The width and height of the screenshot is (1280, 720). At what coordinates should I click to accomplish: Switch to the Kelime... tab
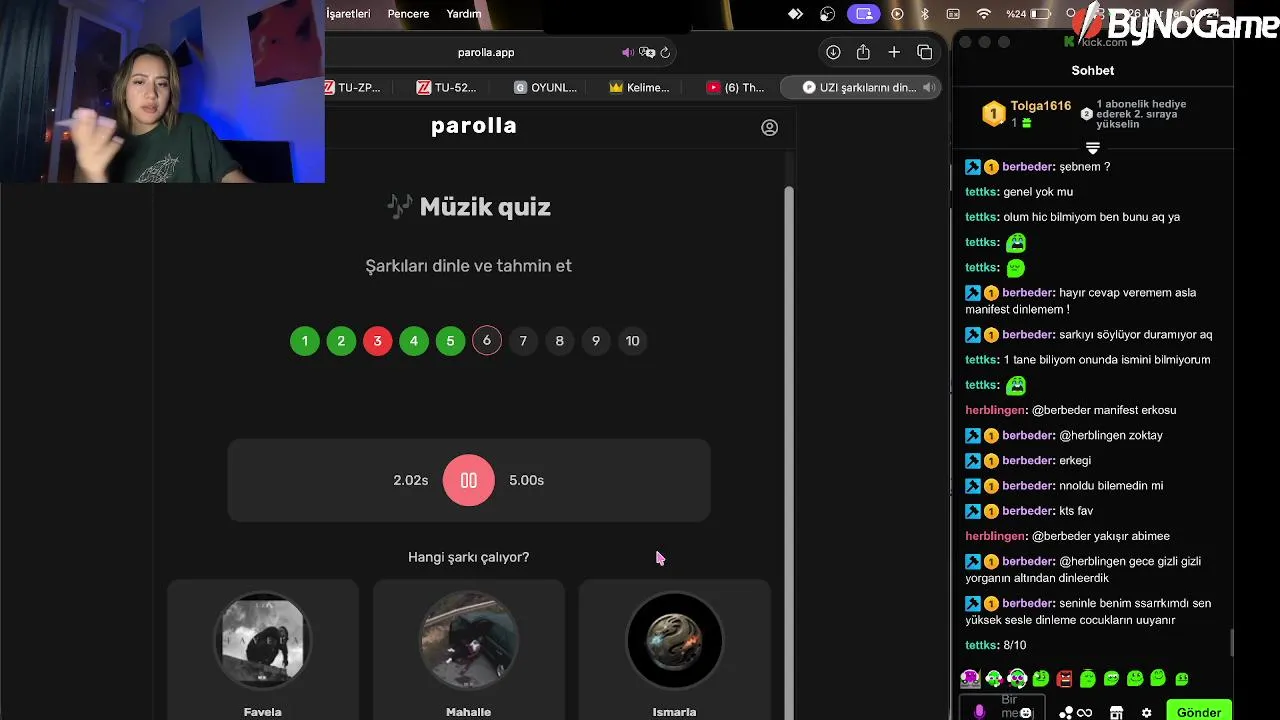click(640, 87)
